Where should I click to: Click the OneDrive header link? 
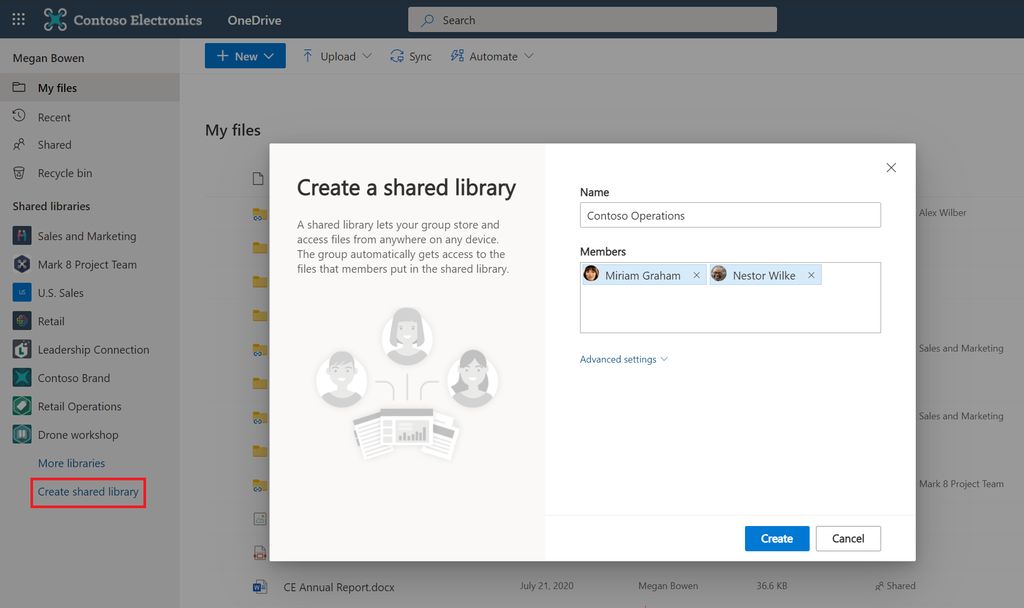pos(254,20)
